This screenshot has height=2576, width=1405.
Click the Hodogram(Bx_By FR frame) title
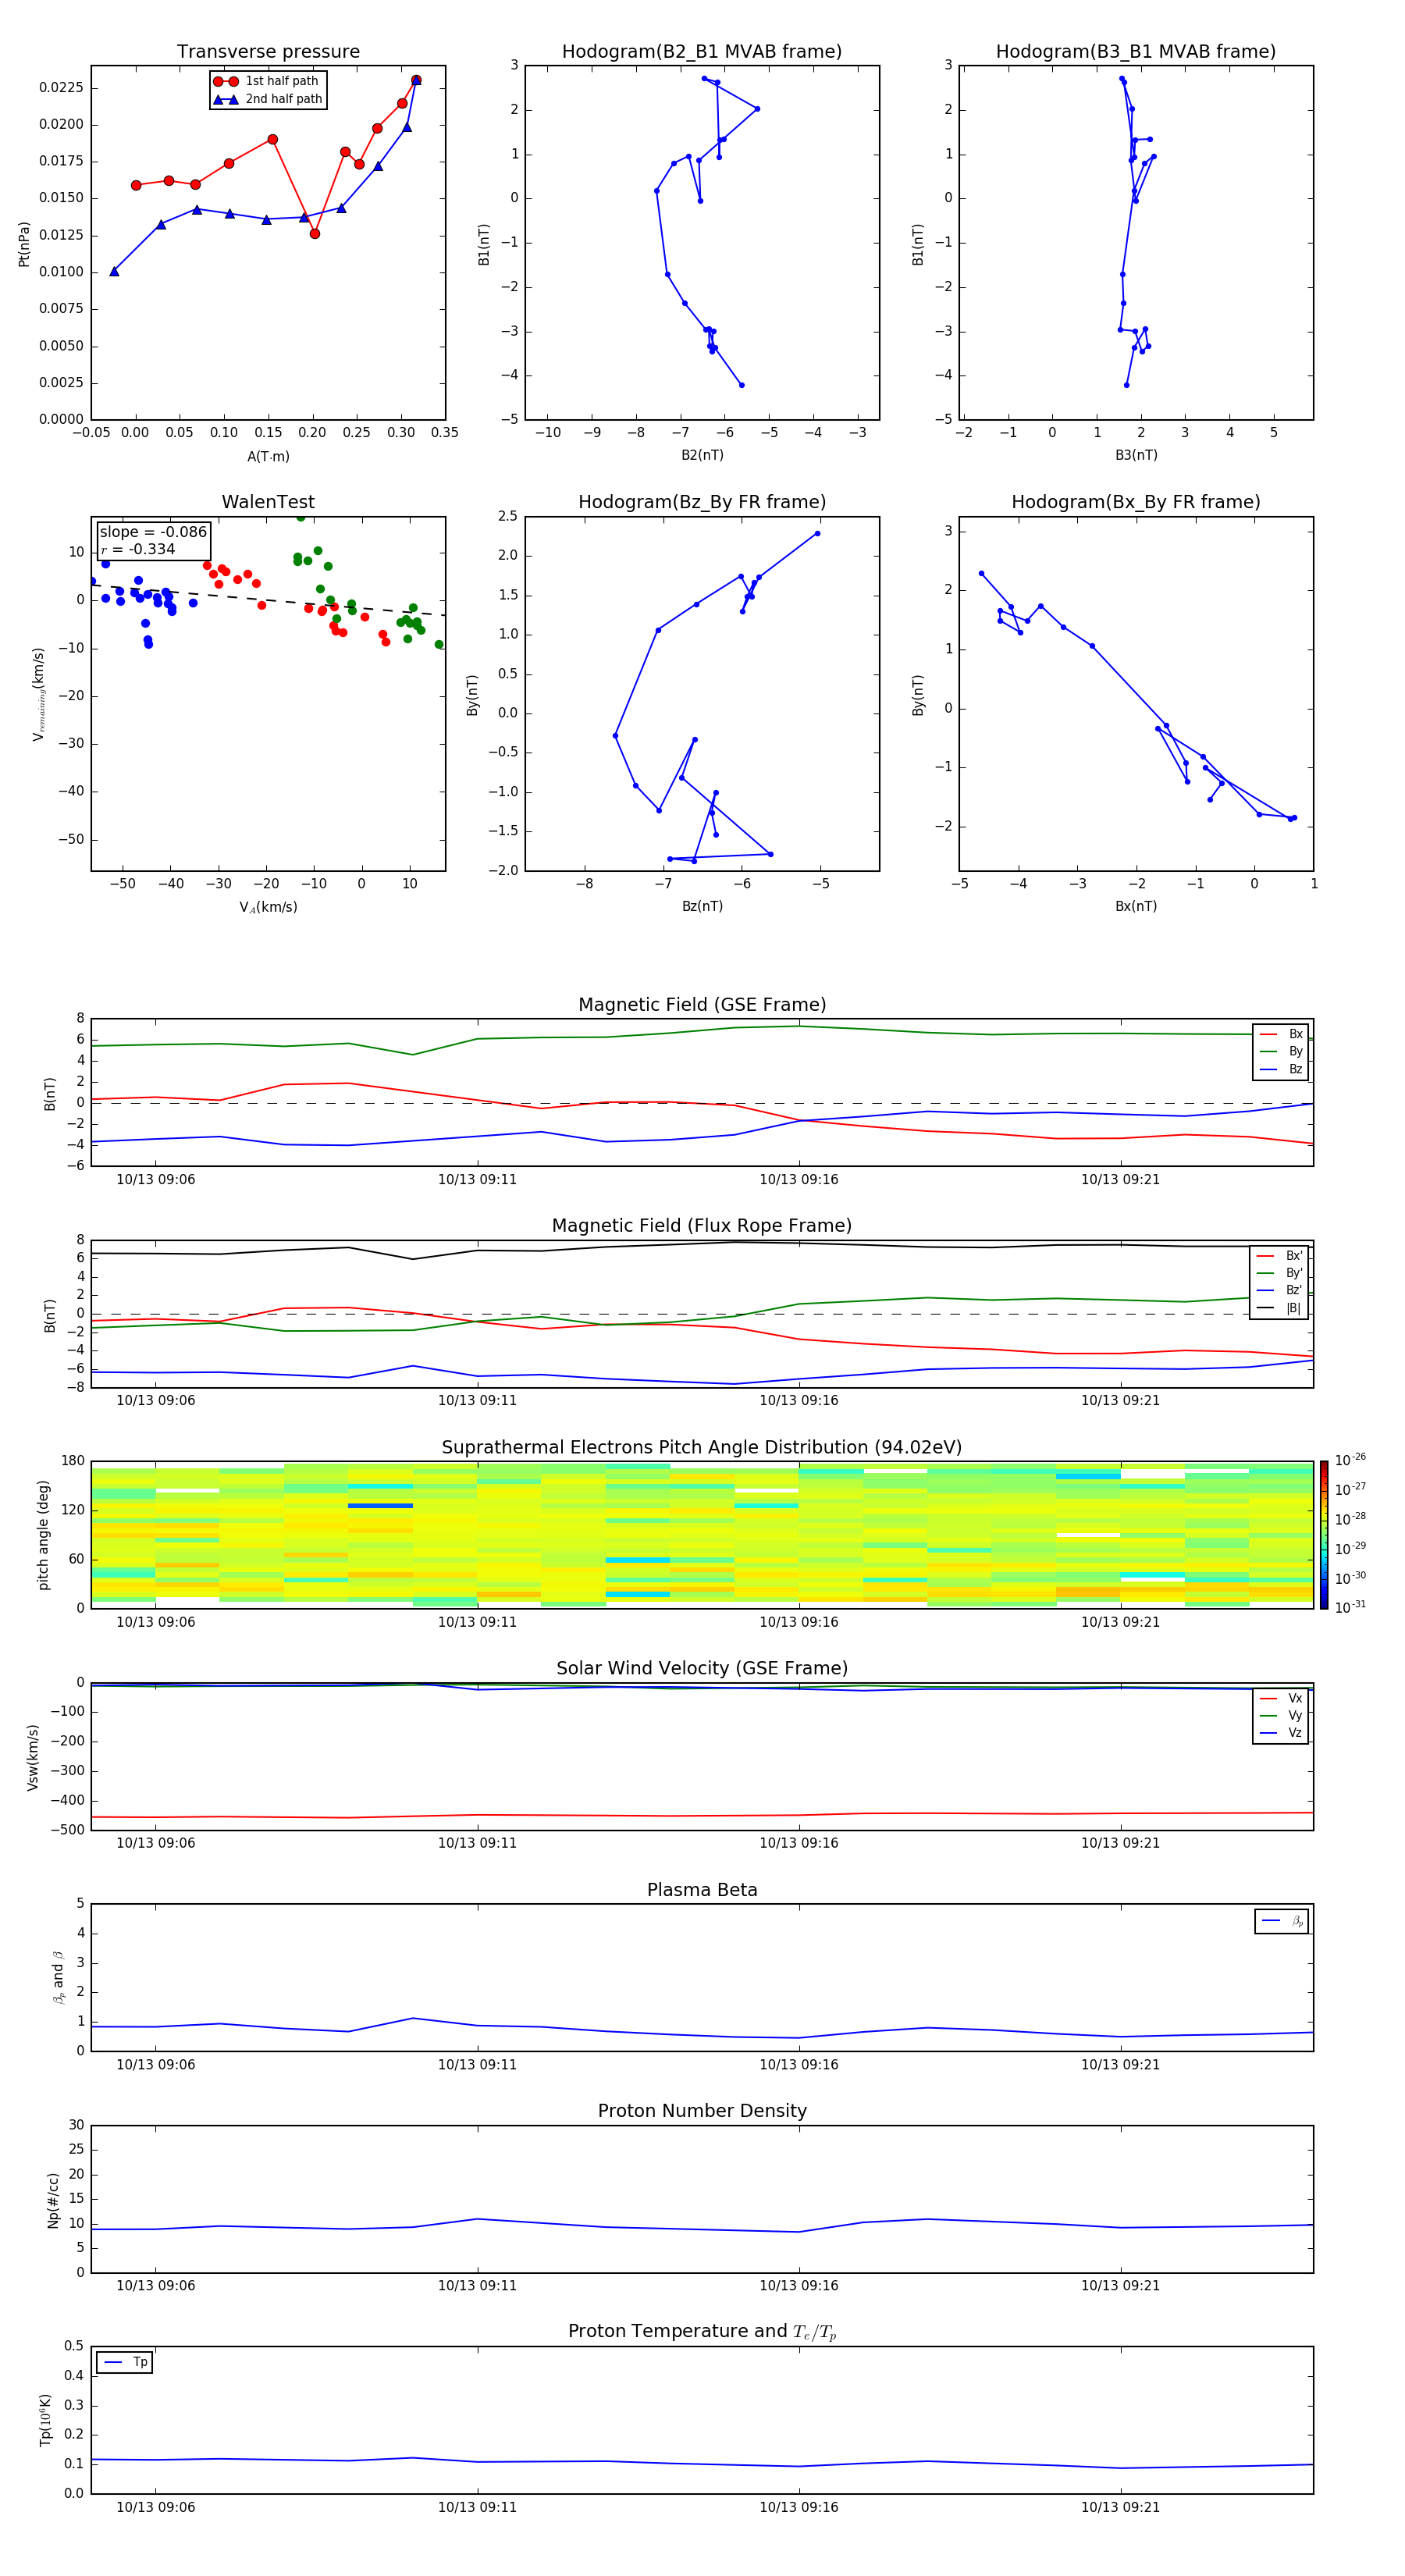pyautogui.click(x=1136, y=502)
